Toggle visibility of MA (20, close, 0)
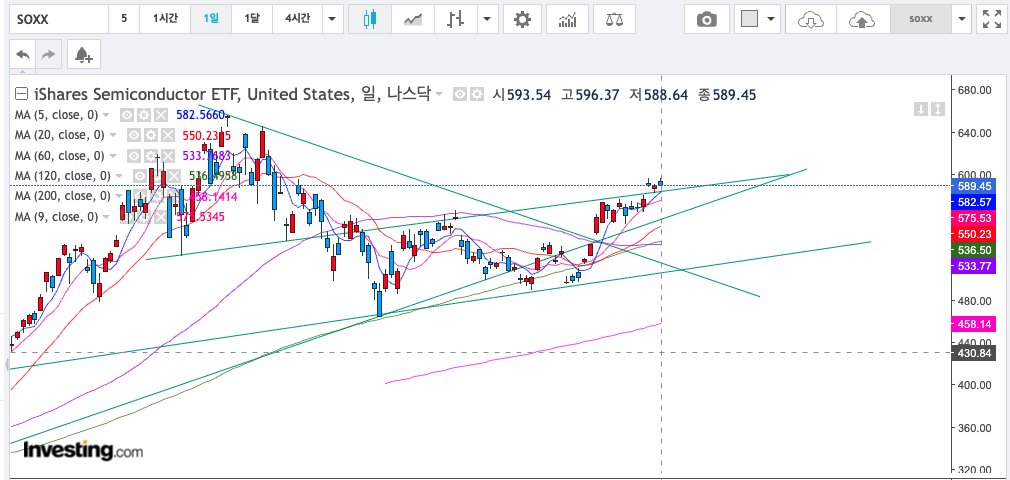The height and width of the screenshot is (480, 1010). point(133,135)
